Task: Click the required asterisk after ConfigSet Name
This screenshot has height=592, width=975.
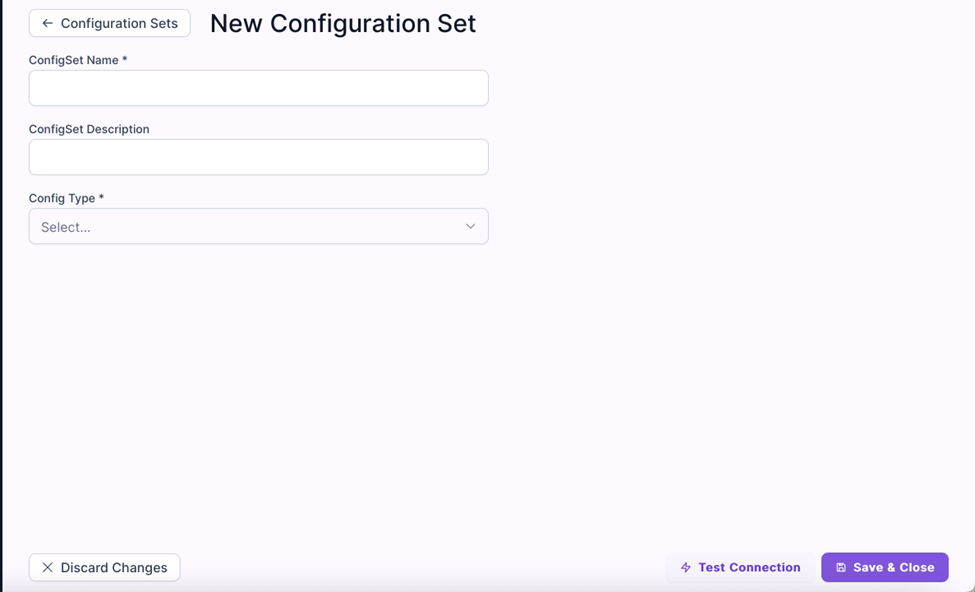Action: pos(124,59)
